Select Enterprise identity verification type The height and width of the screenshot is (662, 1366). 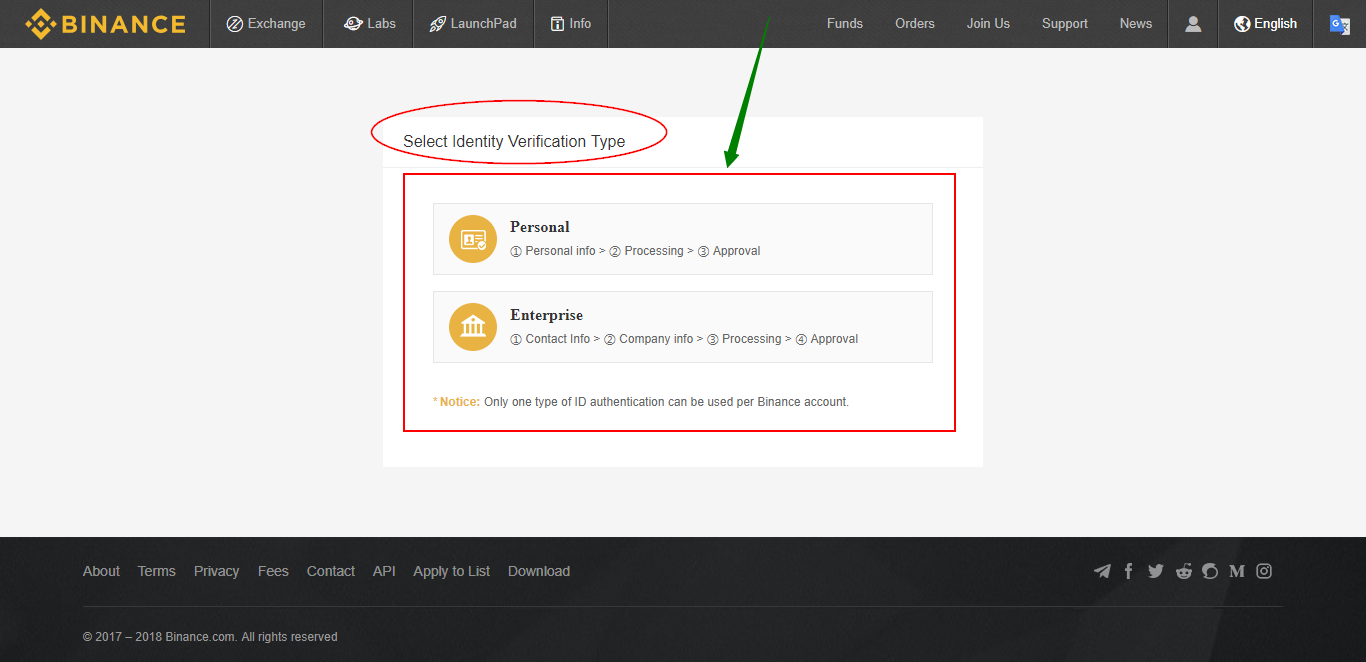pyautogui.click(x=683, y=327)
